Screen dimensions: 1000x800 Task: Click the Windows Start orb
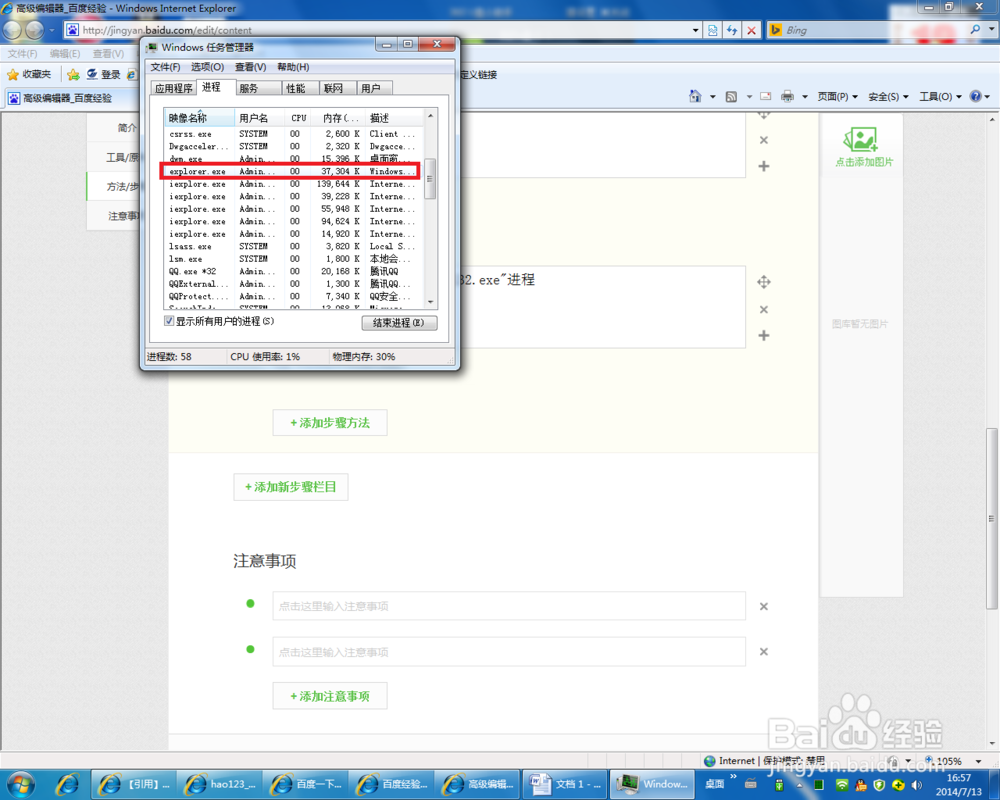coord(20,784)
